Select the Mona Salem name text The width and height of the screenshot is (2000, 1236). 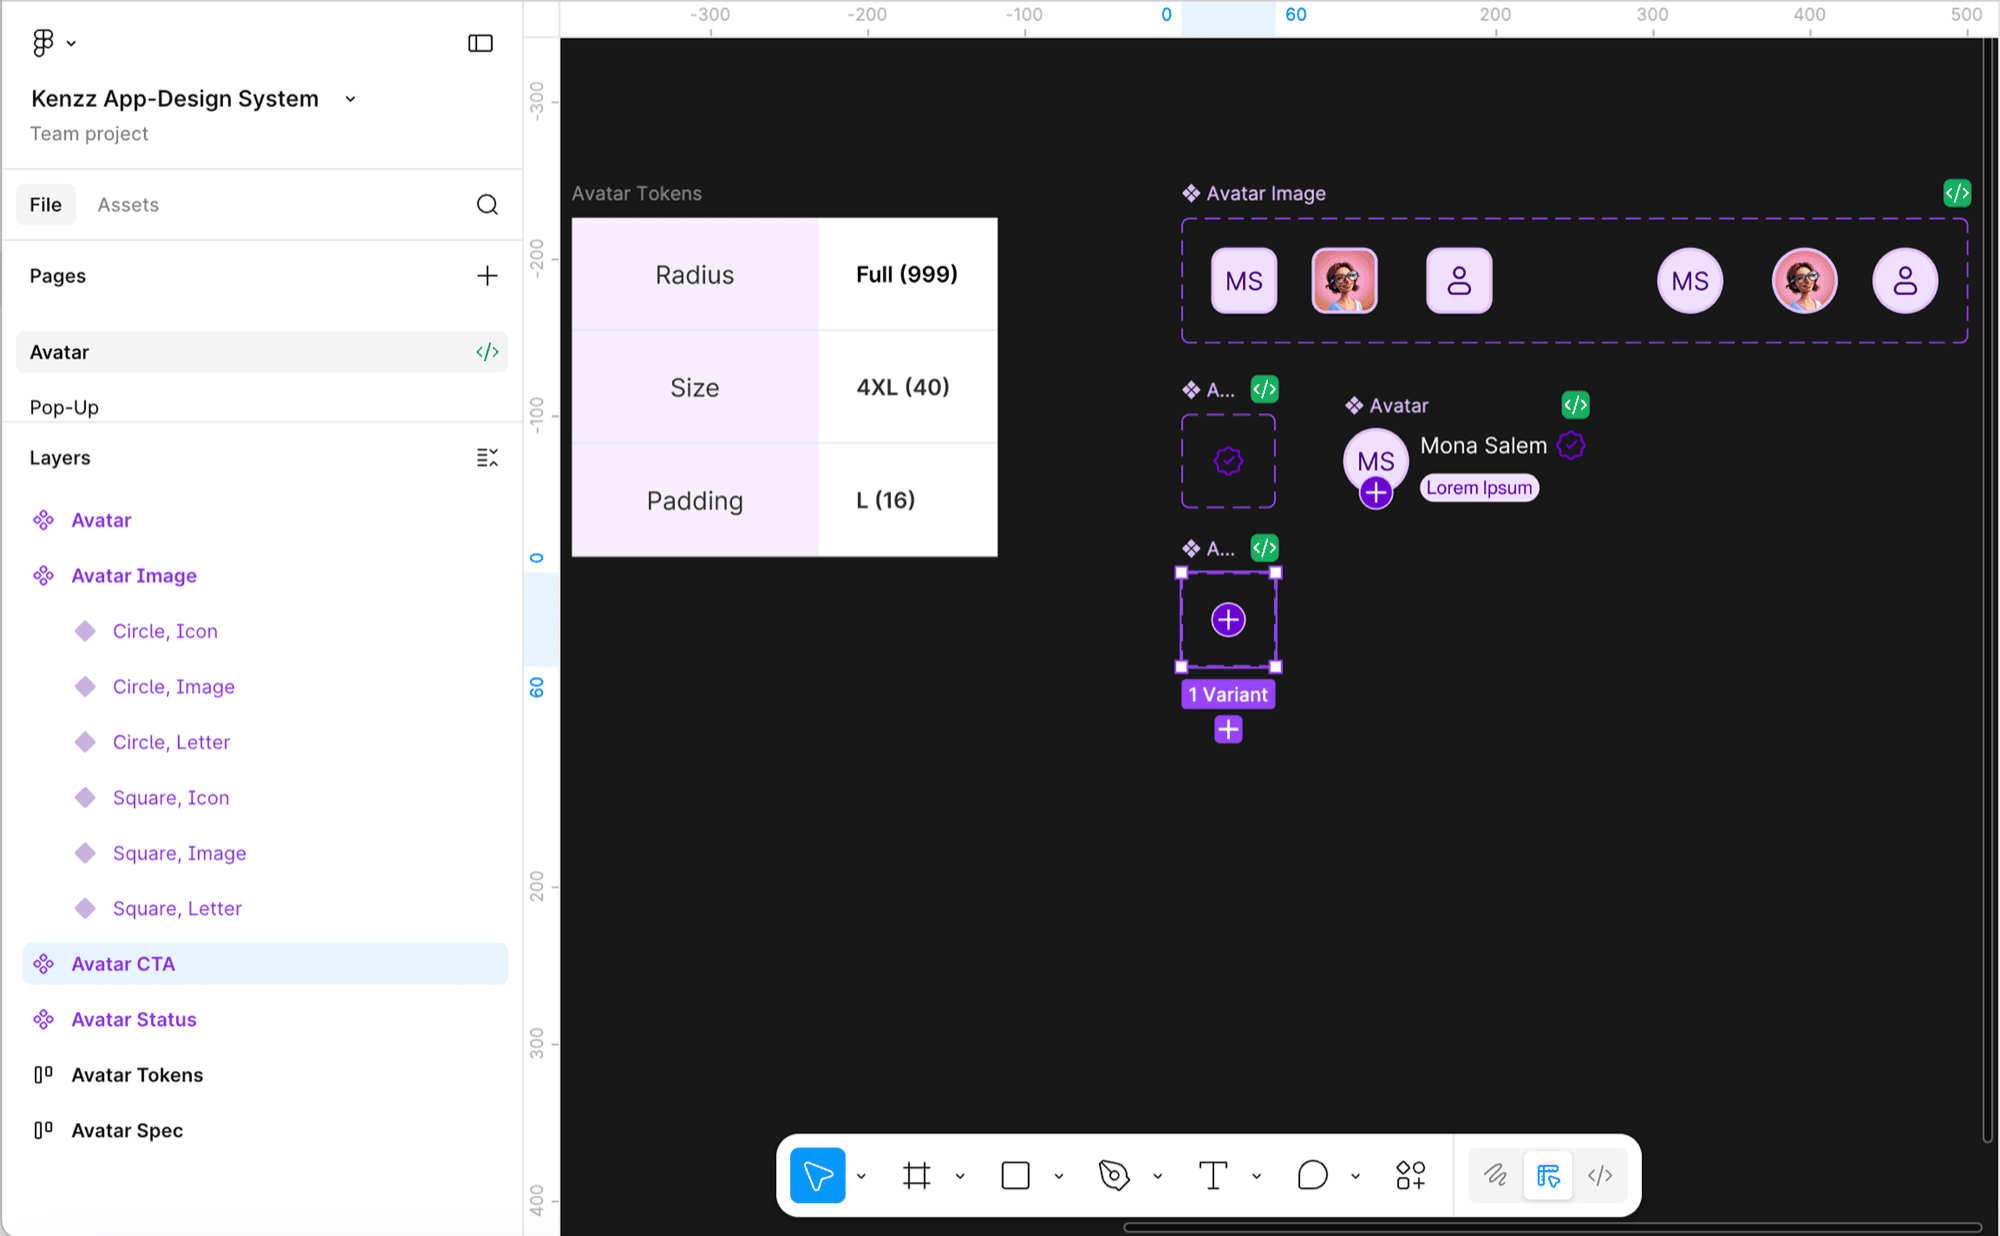pyautogui.click(x=1483, y=446)
